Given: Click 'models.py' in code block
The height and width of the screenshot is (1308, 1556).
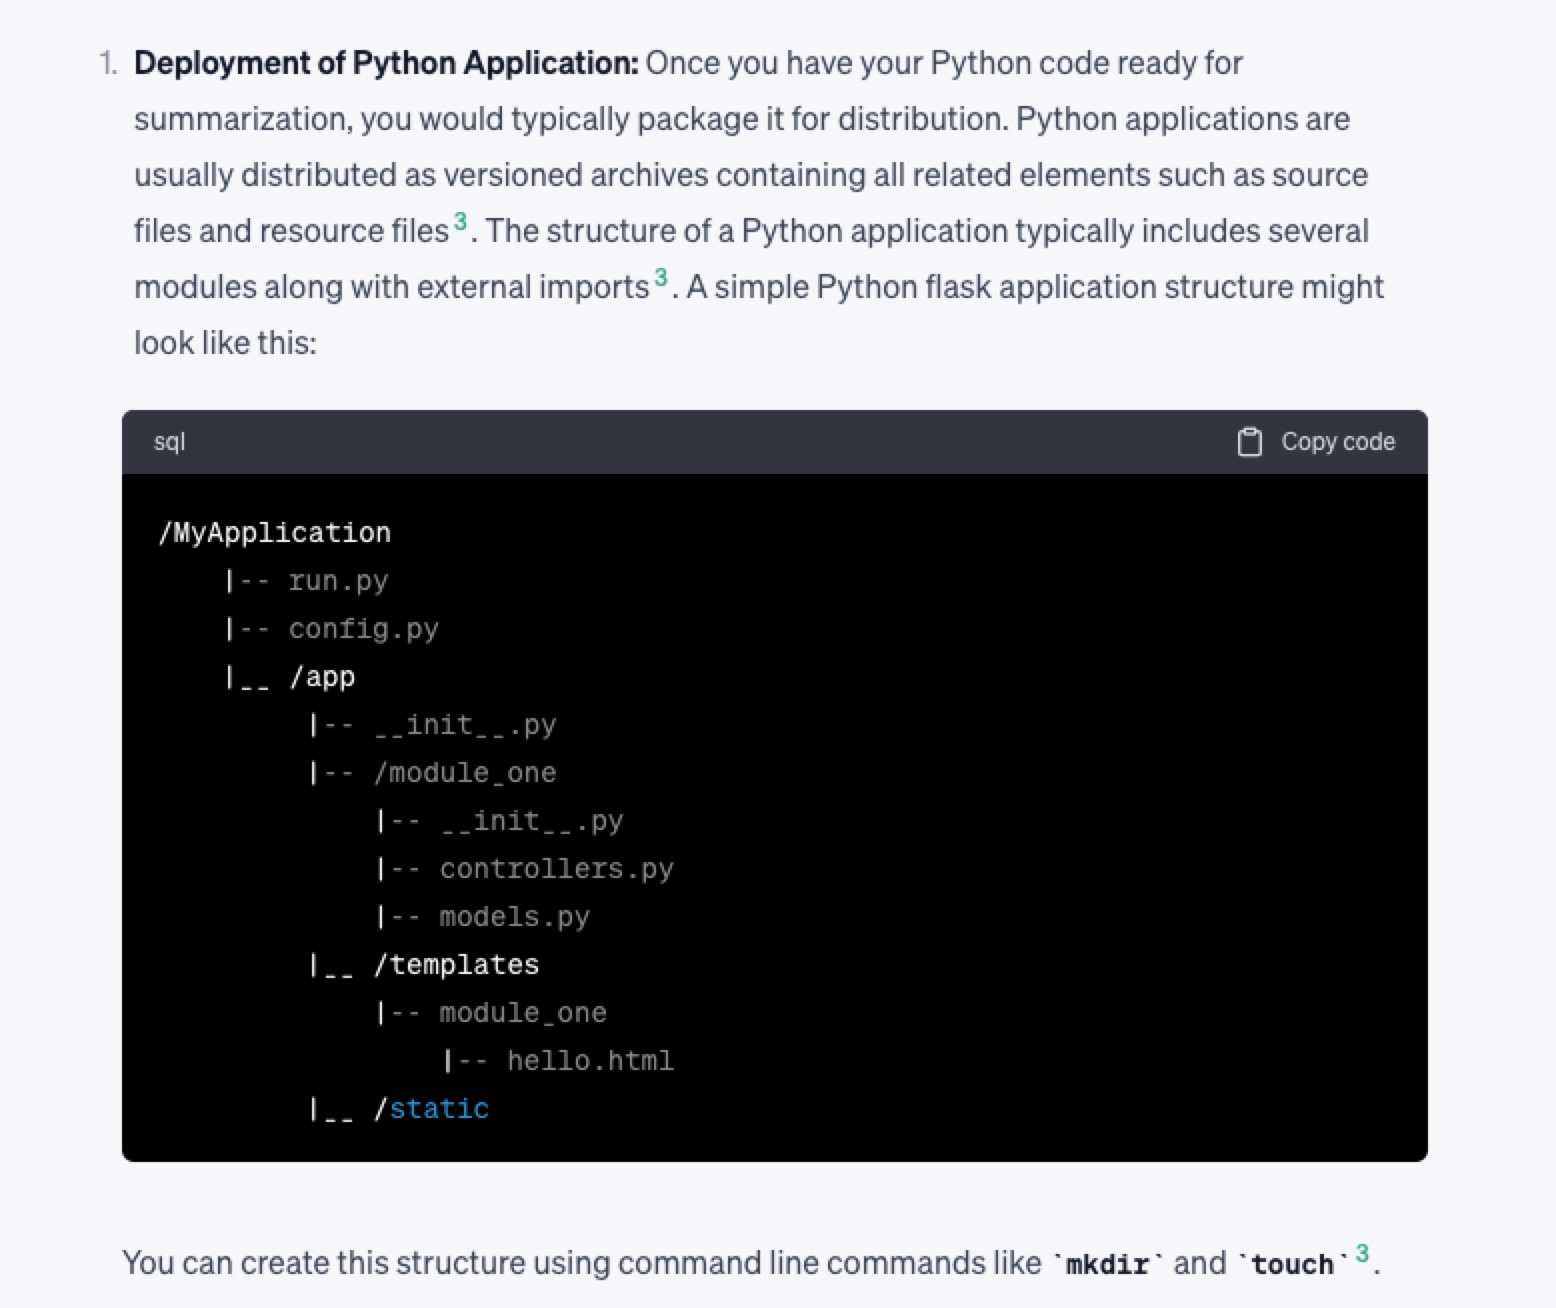Looking at the screenshot, I should point(515,917).
